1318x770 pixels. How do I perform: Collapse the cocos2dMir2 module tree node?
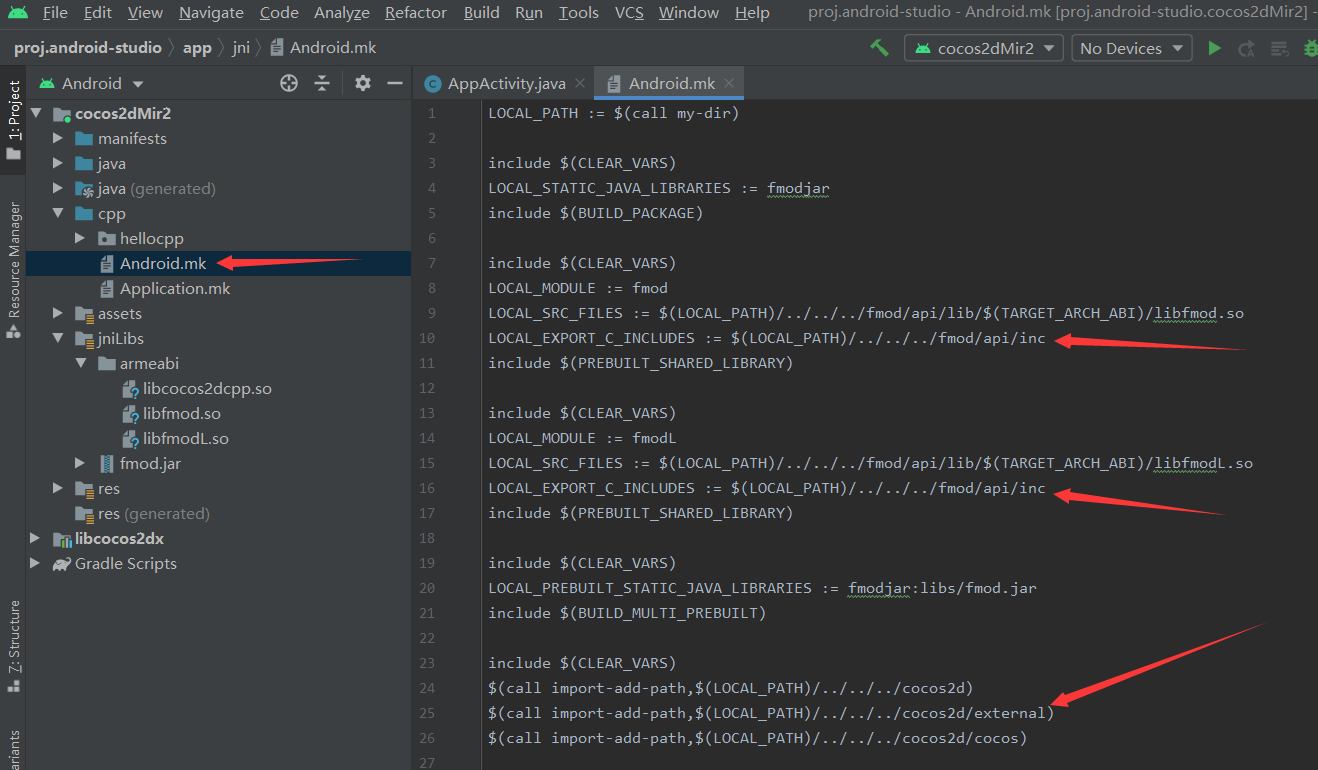tap(36, 114)
